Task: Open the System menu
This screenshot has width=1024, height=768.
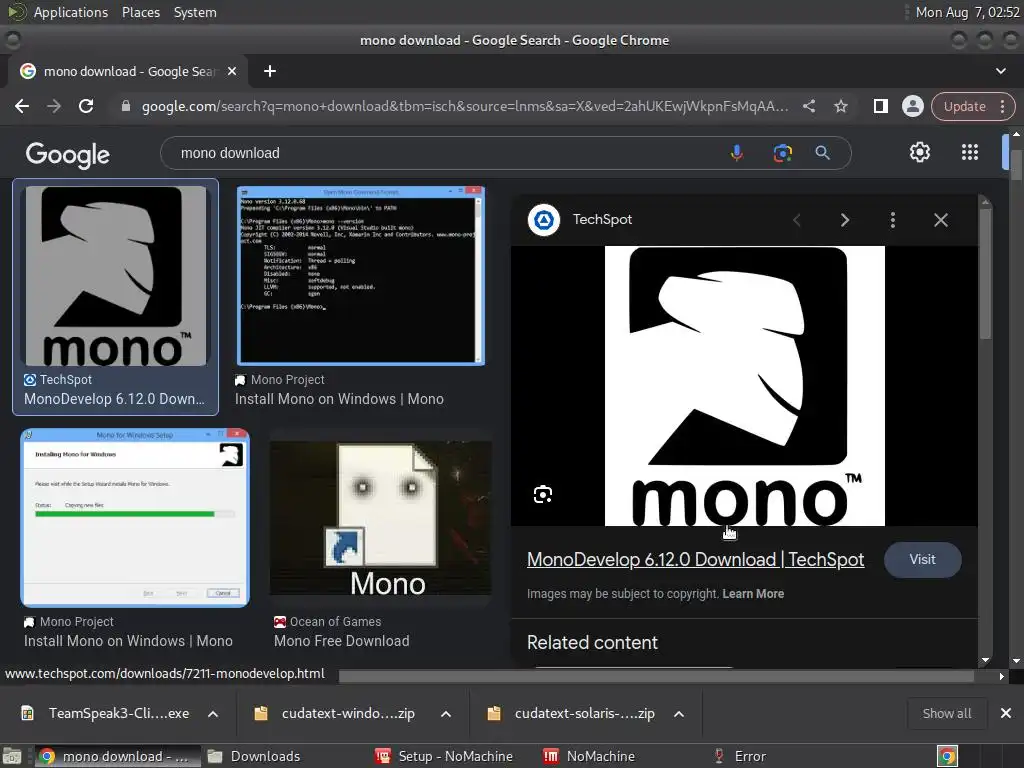Action: click(195, 12)
